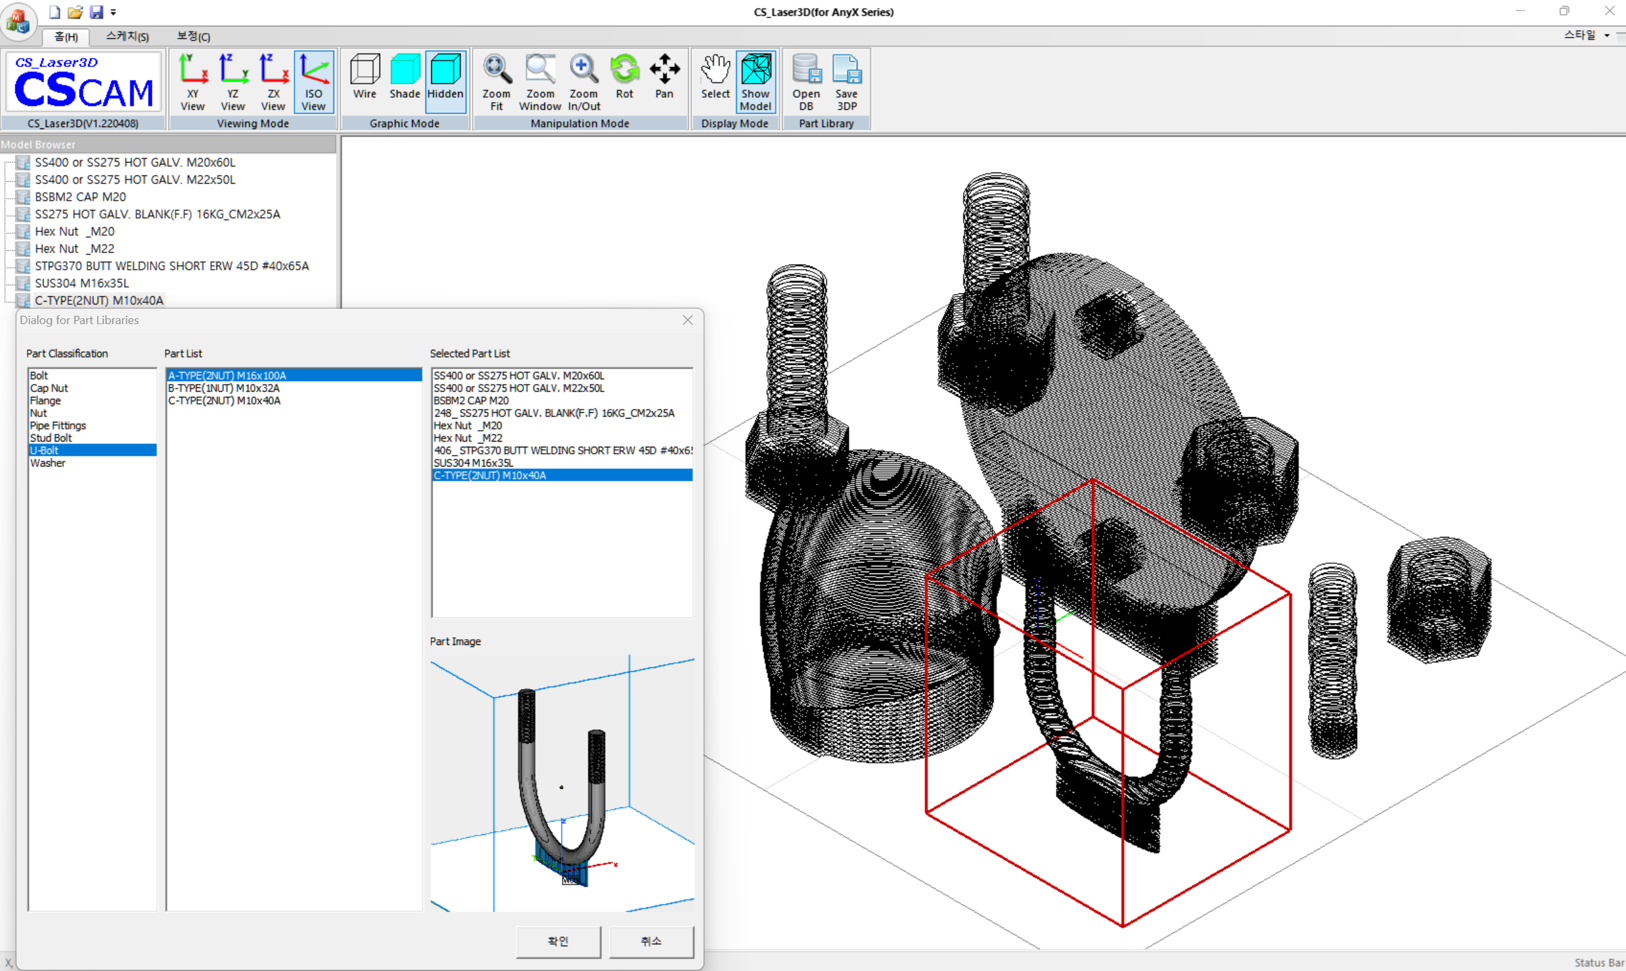Select Bolt in Part Classification
Screen dimensions: 1626x971
[92, 376]
